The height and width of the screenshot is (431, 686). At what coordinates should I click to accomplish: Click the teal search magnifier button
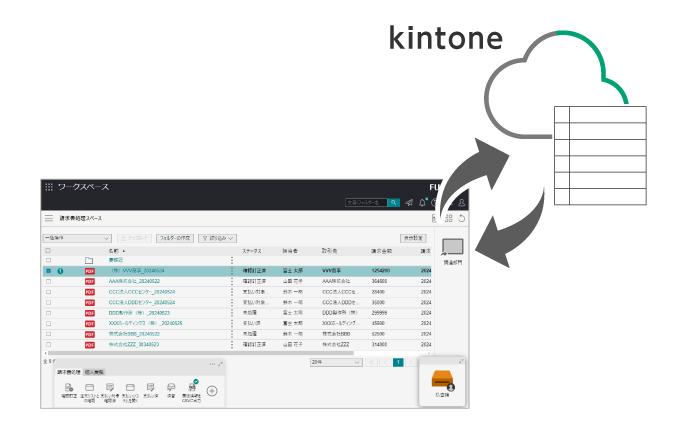(393, 203)
